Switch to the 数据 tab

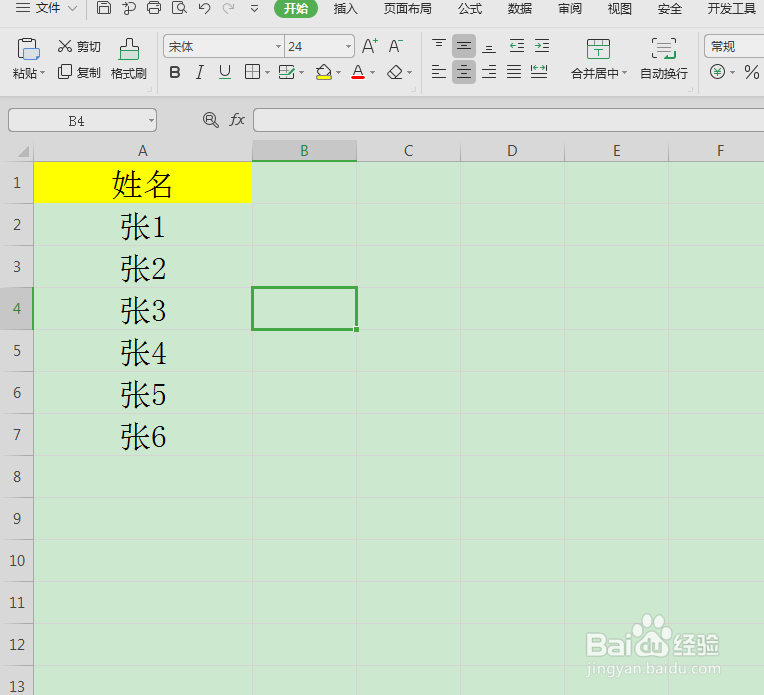519,8
